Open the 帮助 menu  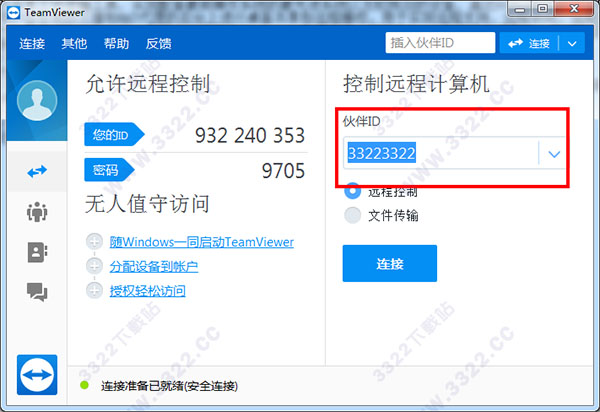(116, 44)
